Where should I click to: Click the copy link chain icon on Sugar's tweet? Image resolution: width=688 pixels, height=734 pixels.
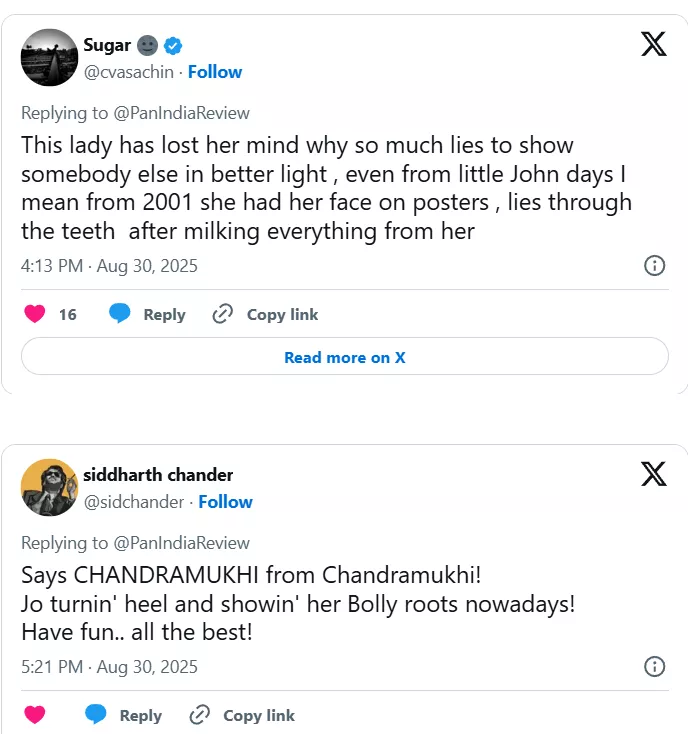[223, 314]
